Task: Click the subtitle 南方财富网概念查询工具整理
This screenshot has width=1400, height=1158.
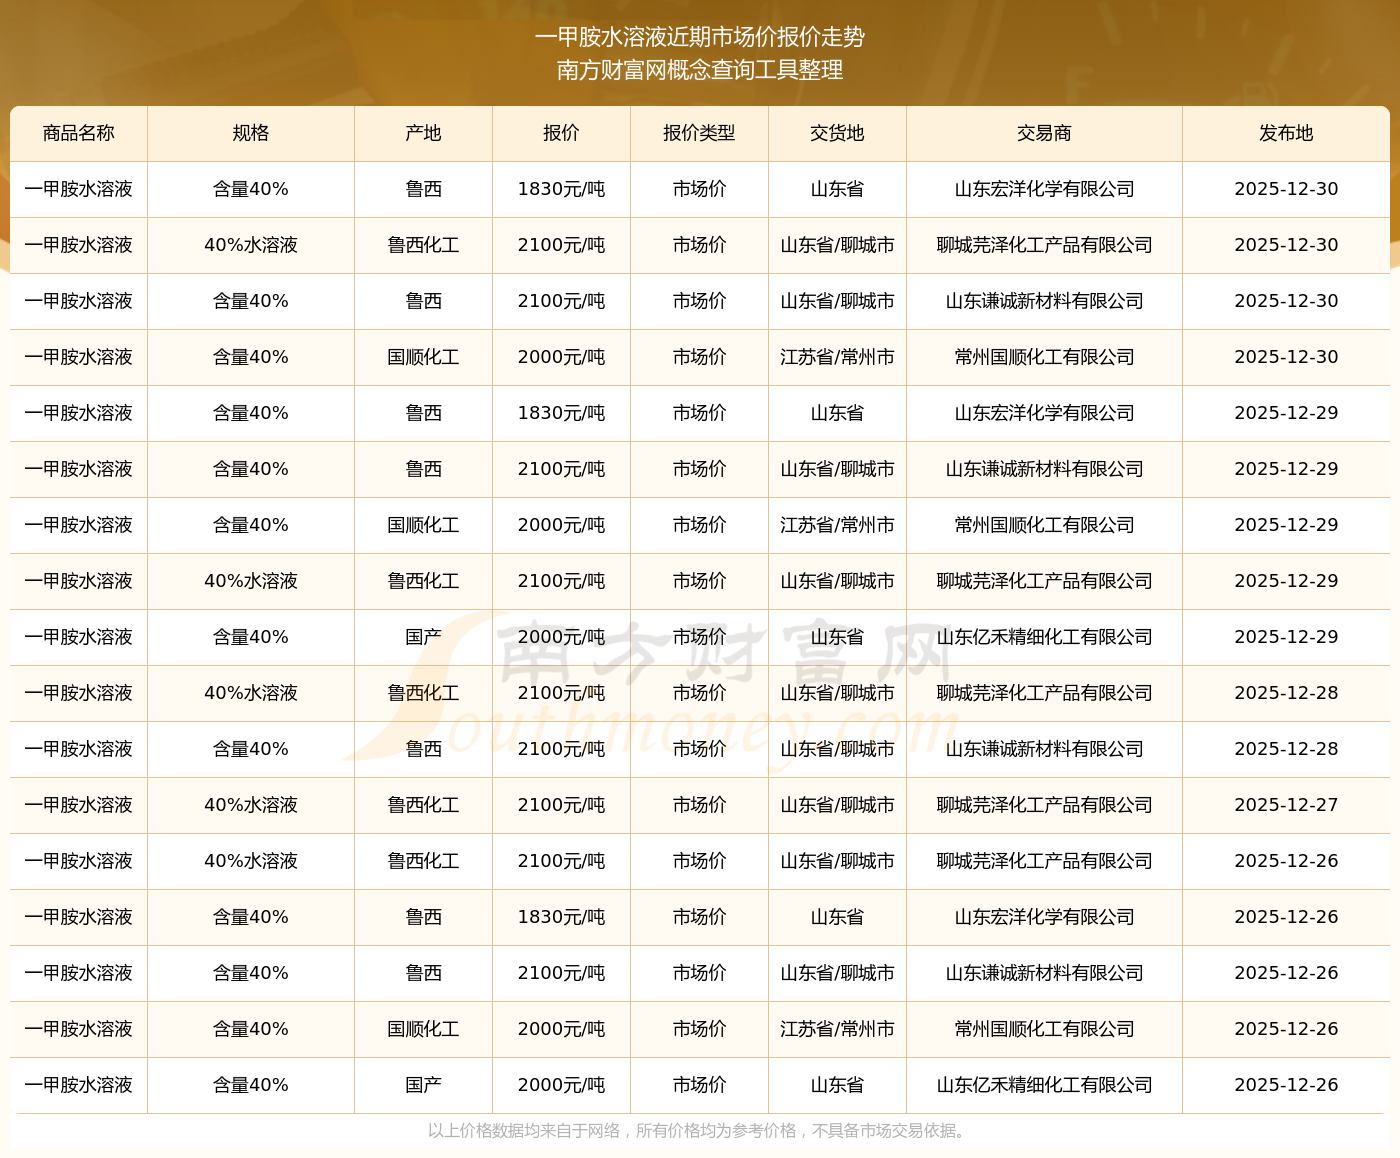Action: tap(700, 70)
